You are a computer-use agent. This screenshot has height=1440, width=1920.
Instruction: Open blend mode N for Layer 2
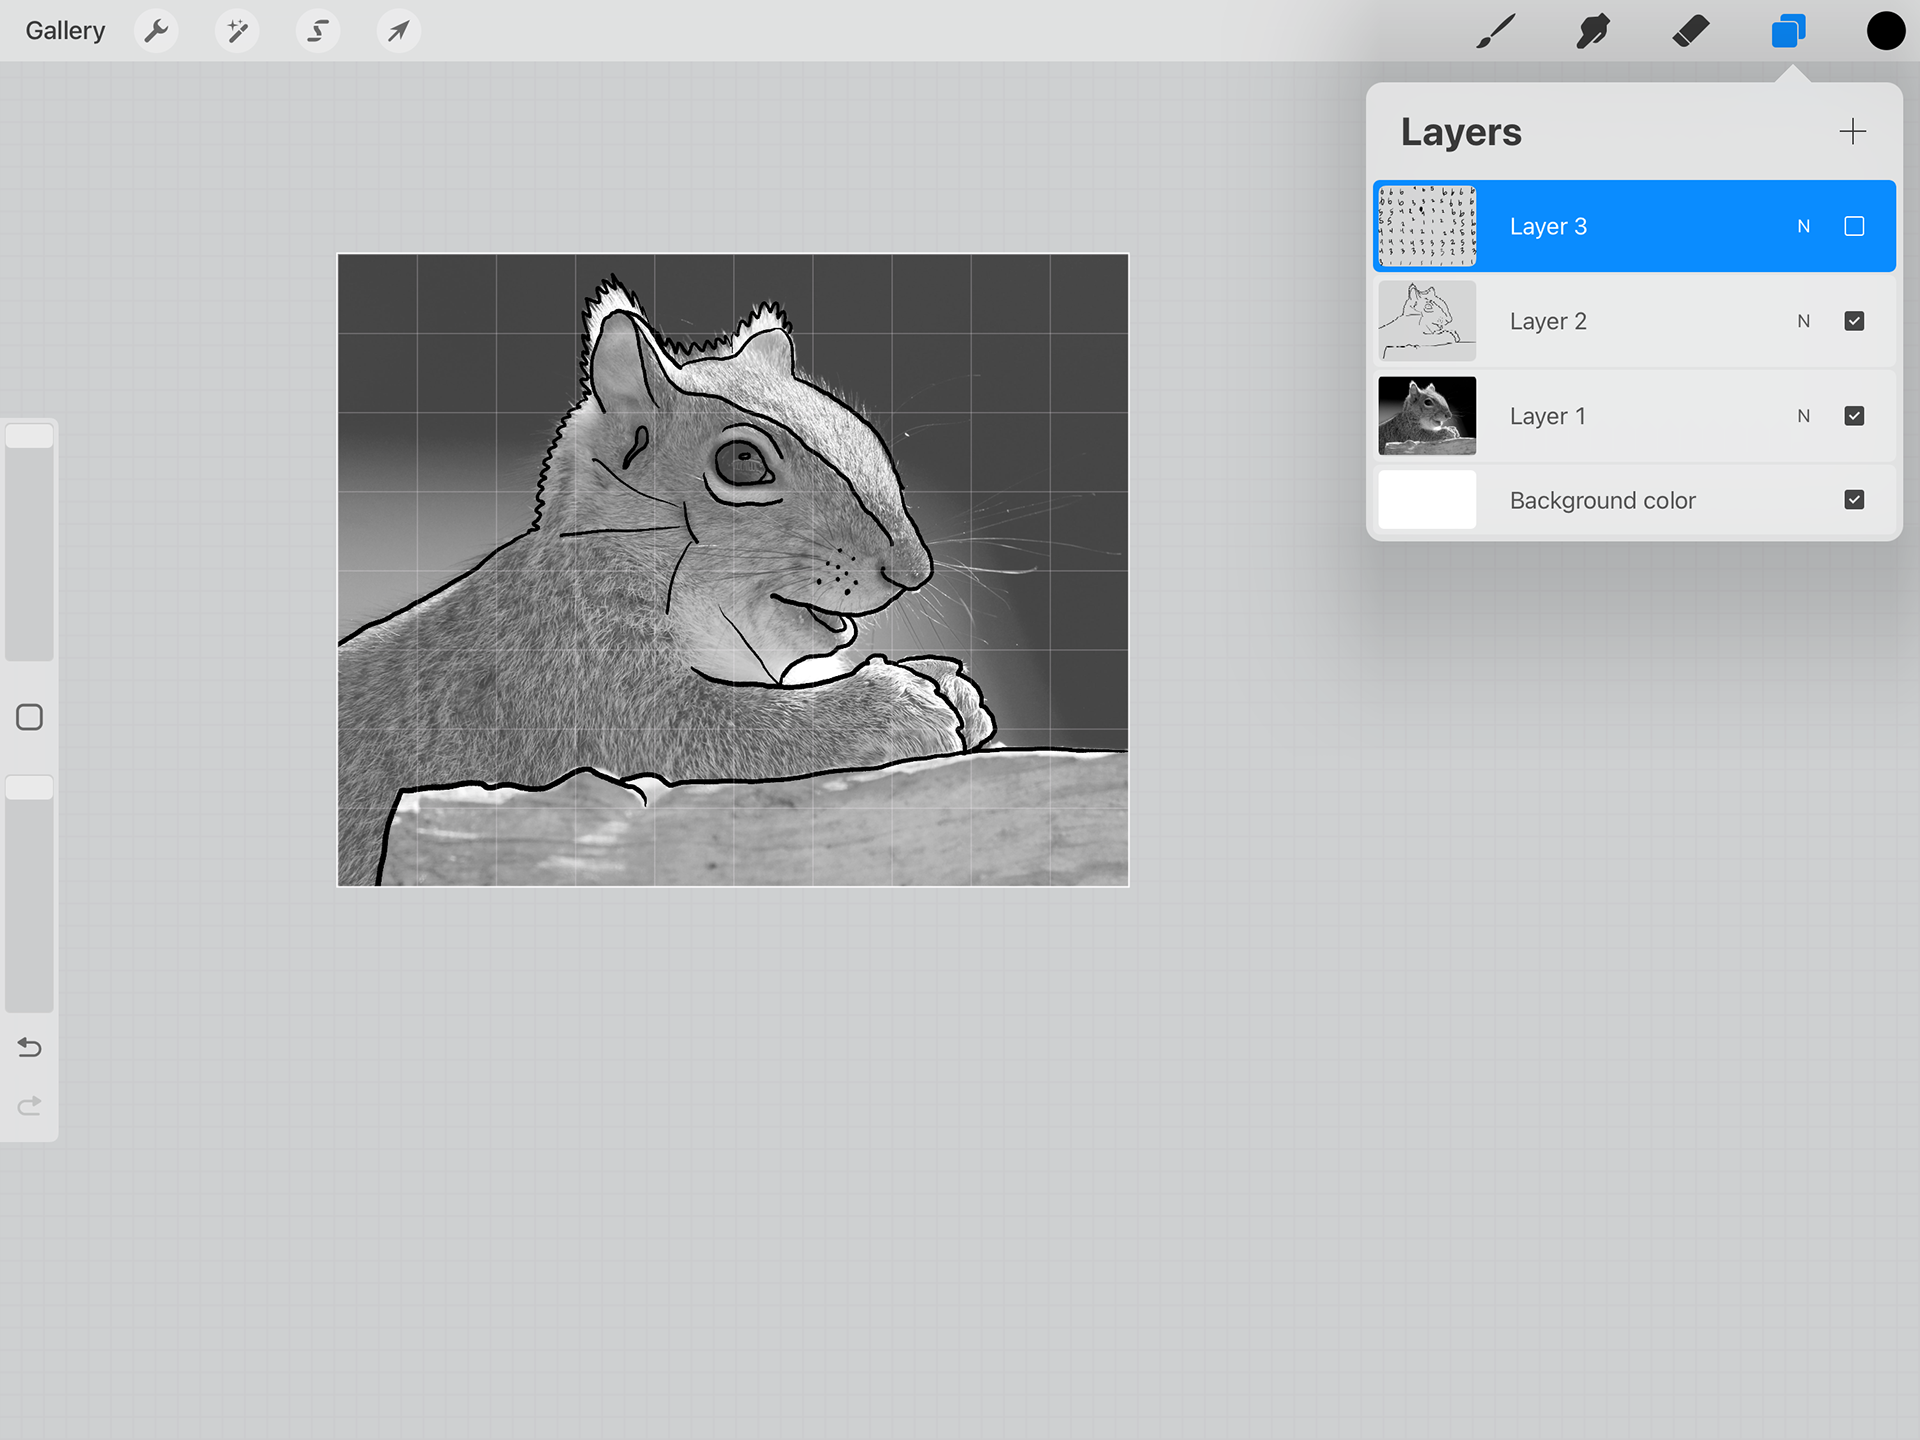coord(1803,321)
